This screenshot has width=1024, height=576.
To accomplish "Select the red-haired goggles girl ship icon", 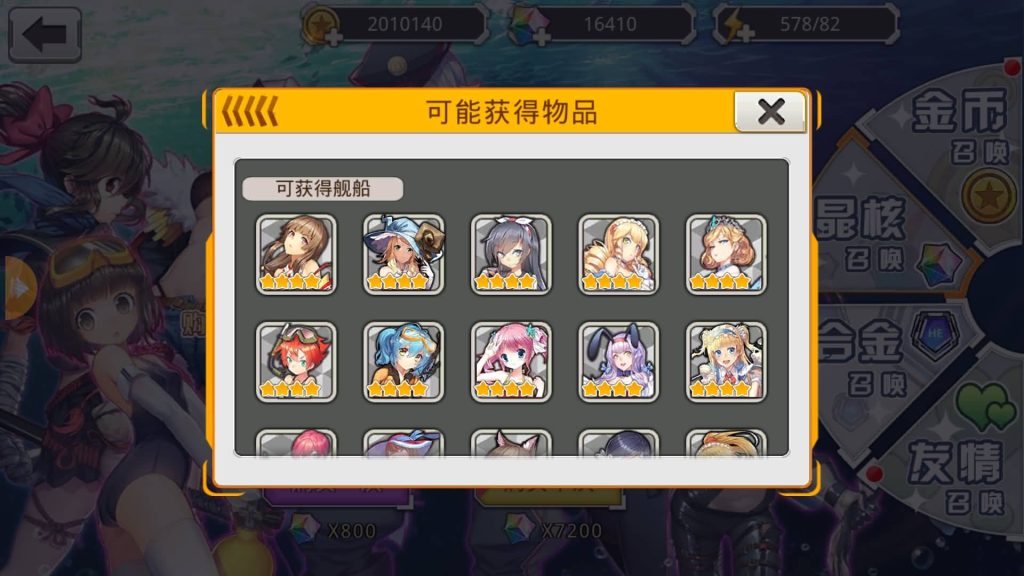I will (x=296, y=362).
